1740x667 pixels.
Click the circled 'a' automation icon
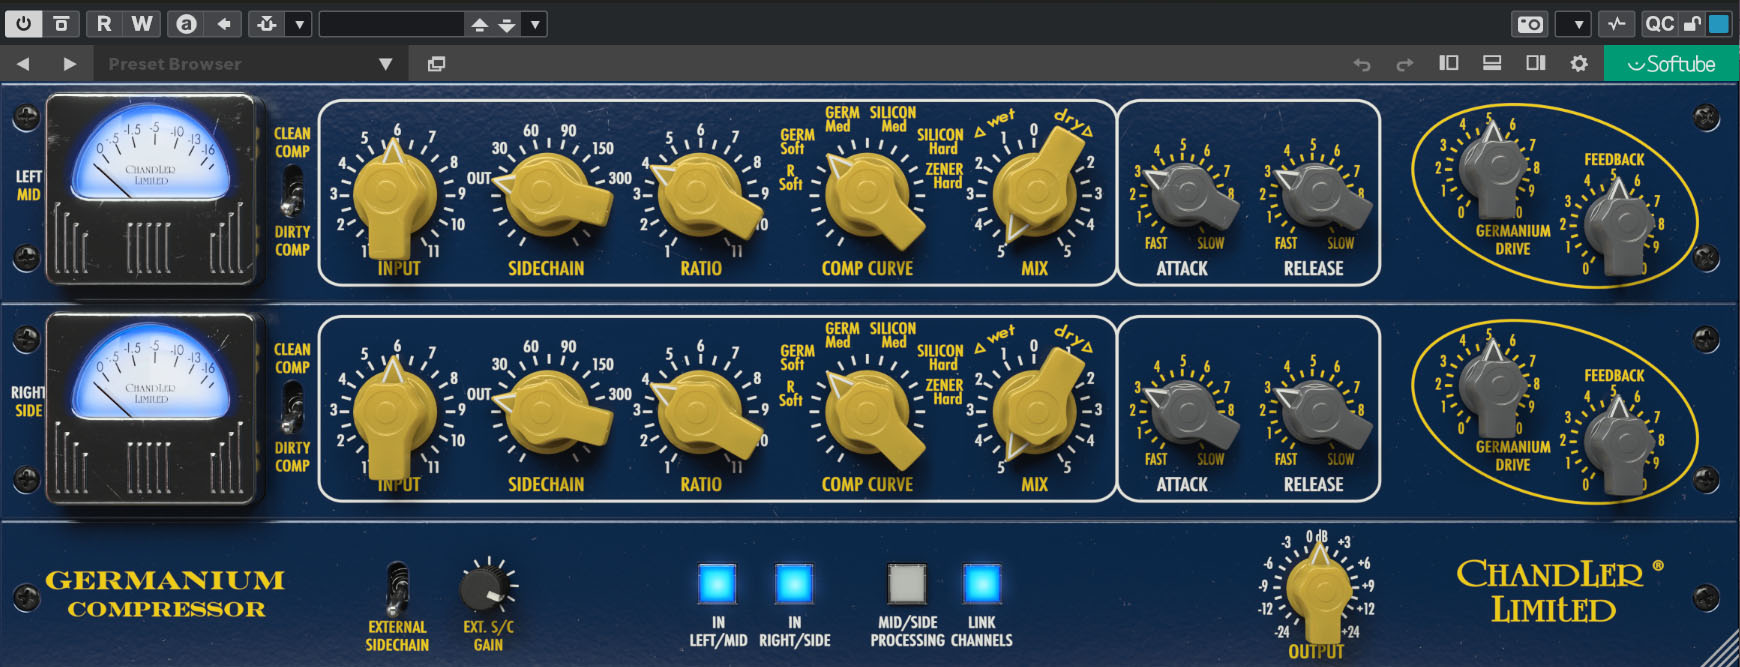(x=186, y=23)
